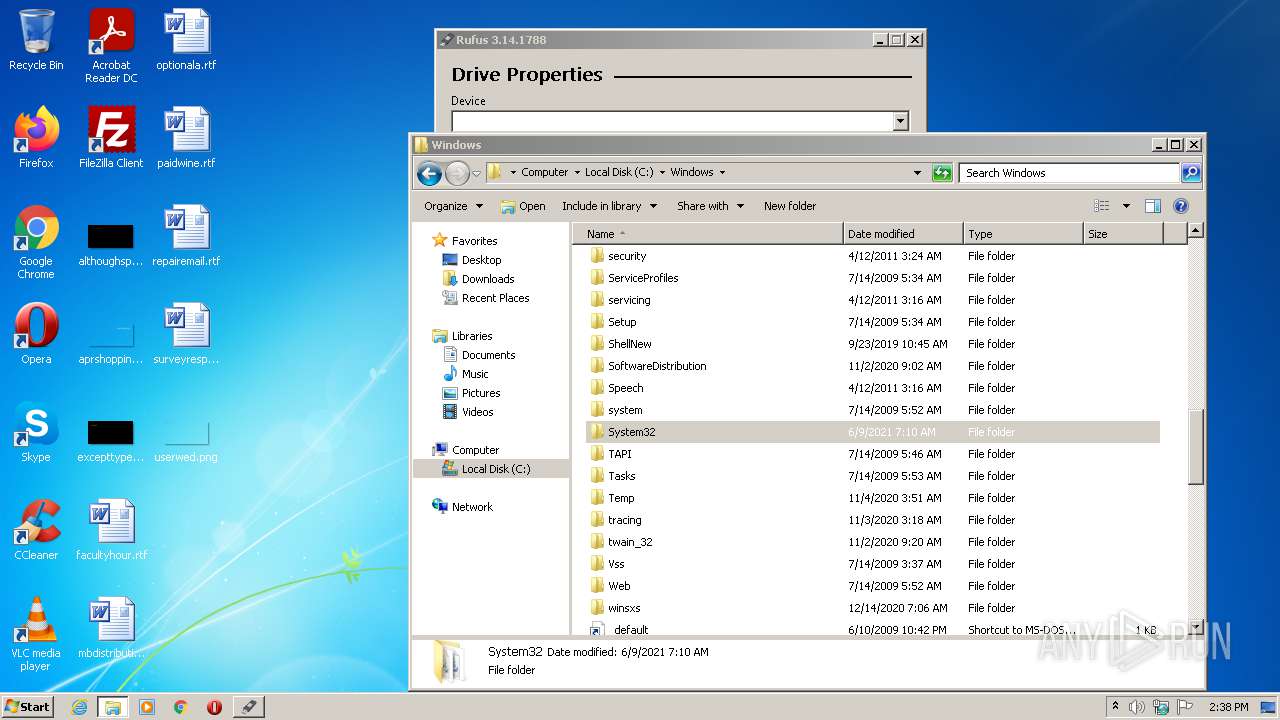Click the Windows Explorer taskbar button
1280x720 pixels.
(112, 707)
